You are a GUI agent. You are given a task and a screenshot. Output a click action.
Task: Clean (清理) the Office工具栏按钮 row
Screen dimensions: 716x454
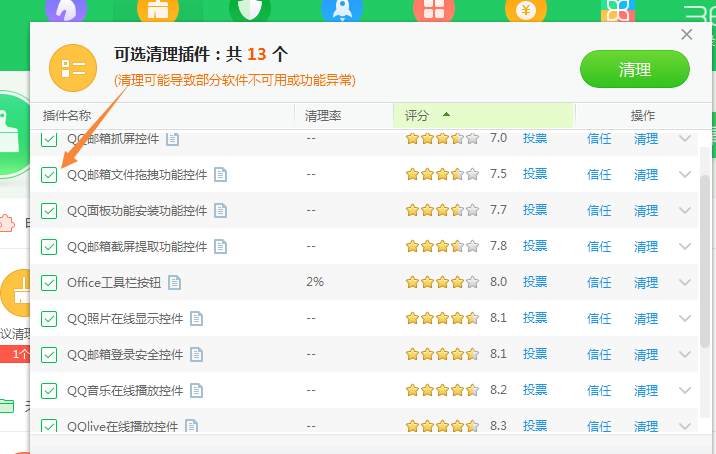[x=646, y=283]
